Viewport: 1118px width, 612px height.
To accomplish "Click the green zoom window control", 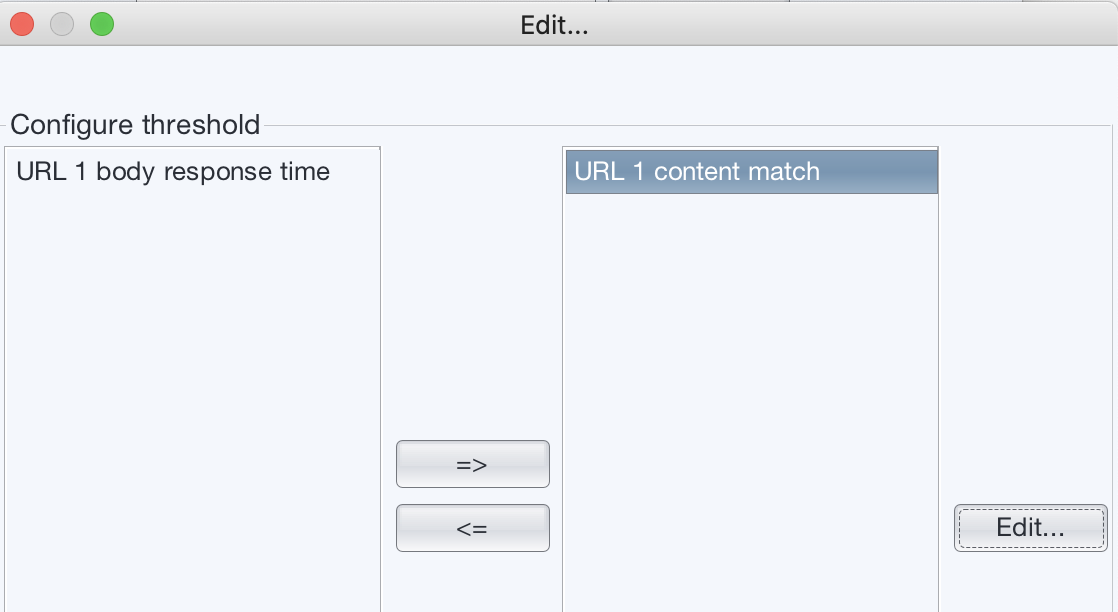I will (101, 24).
